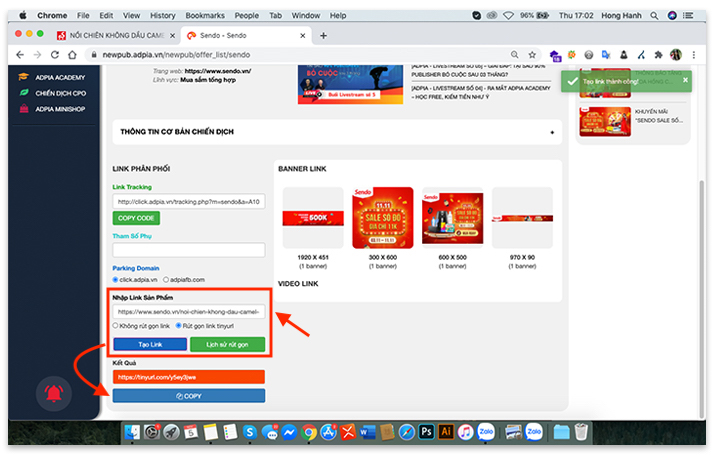Viewport: 714px width, 455px height.
Task: Open the Wi-Fi menu bar icon
Action: tap(508, 15)
